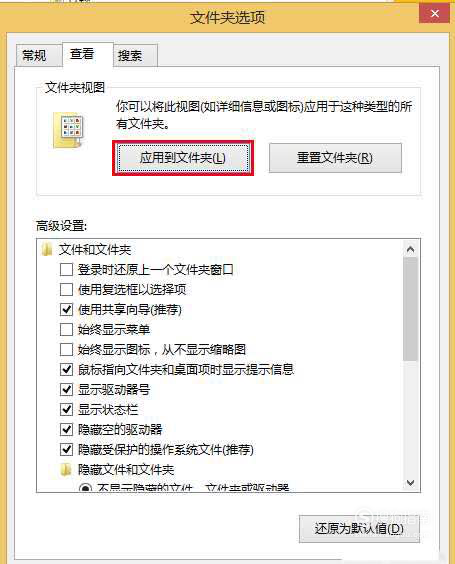Uncheck 显示驱动器号 checkbox
Image resolution: width=455 pixels, height=564 pixels.
[x=66, y=390]
